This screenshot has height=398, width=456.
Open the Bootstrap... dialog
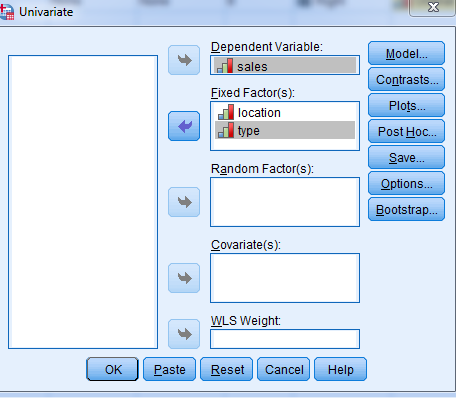(406, 209)
